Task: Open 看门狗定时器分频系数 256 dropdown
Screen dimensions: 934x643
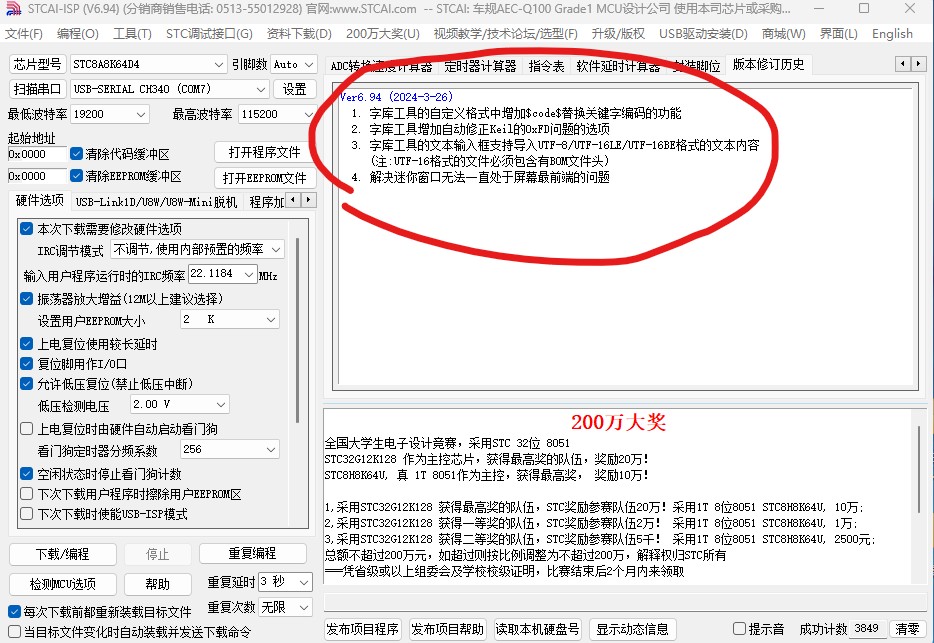Action: pyautogui.click(x=229, y=449)
